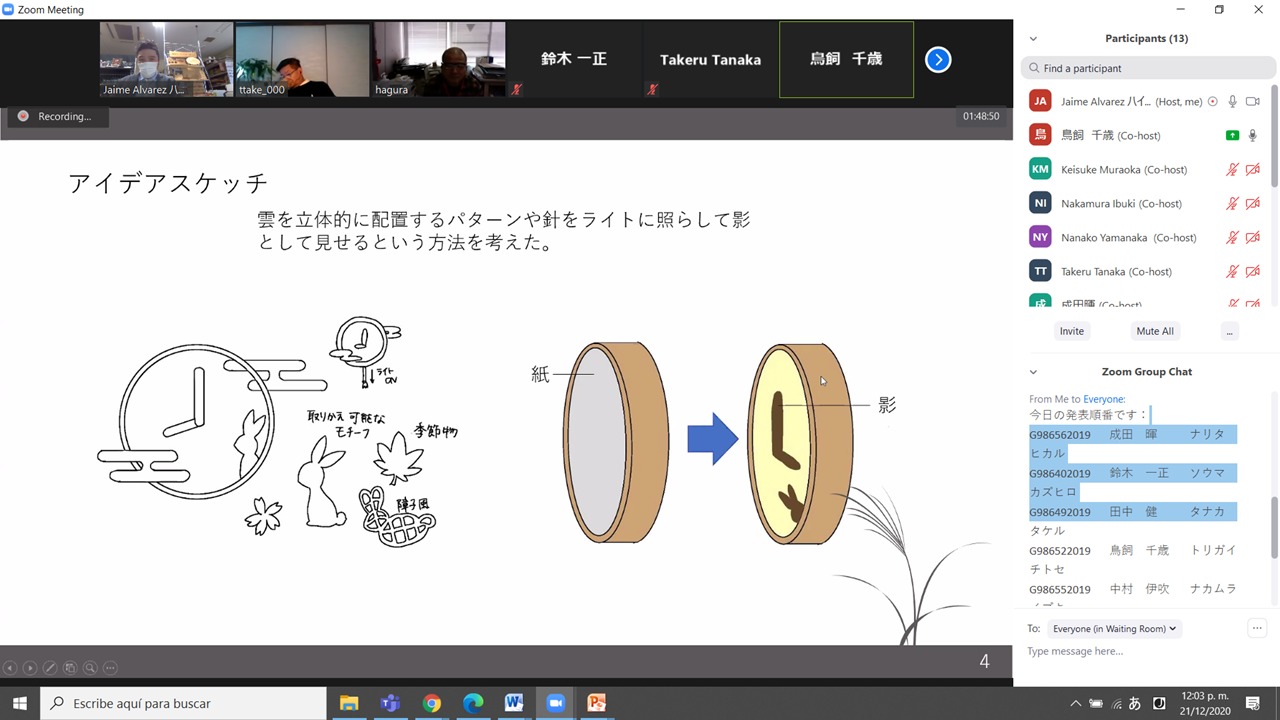The height and width of the screenshot is (720, 1280).
Task: Click the KM avatar of Keisuke Muraoka
Action: point(1040,169)
